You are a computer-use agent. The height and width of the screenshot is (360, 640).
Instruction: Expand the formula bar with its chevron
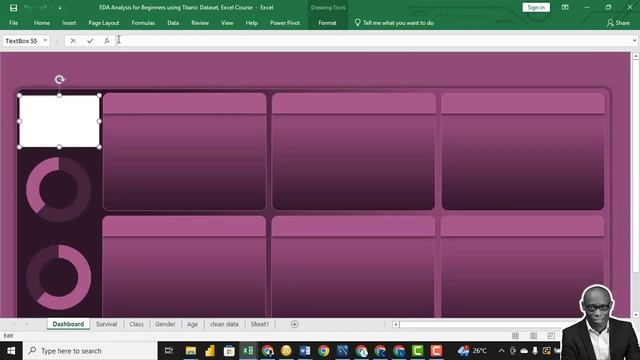coord(634,41)
